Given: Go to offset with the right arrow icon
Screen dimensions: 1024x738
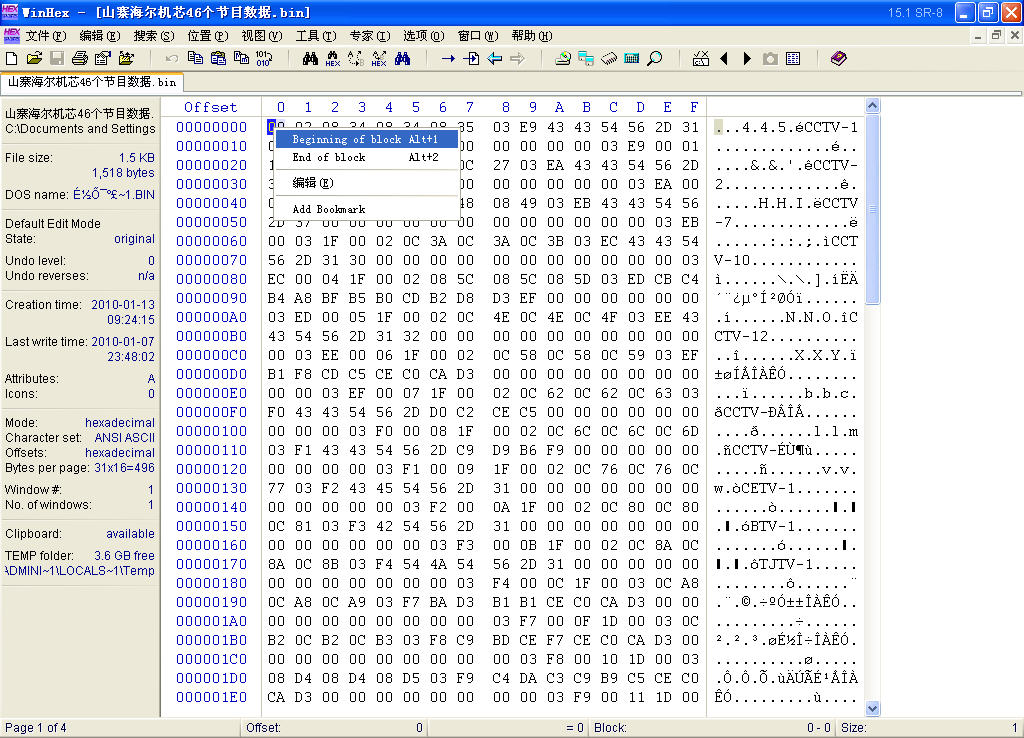Looking at the screenshot, I should pos(448,59).
